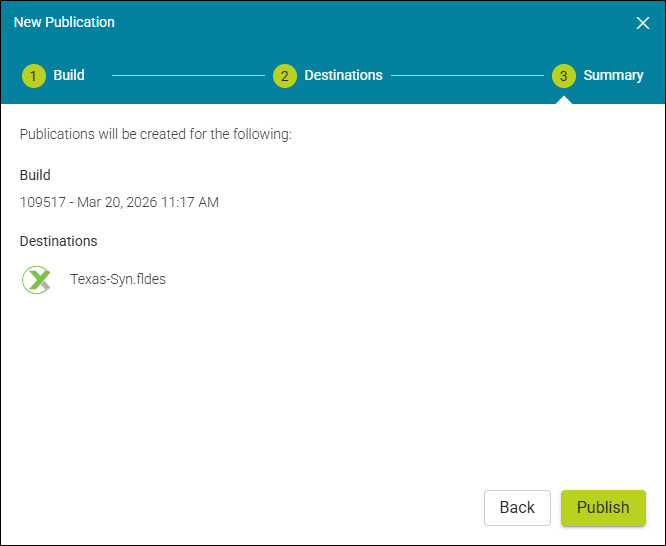Image resolution: width=666 pixels, height=546 pixels.
Task: Select the Texas-Syn.fldes destination name
Action: 118,280
